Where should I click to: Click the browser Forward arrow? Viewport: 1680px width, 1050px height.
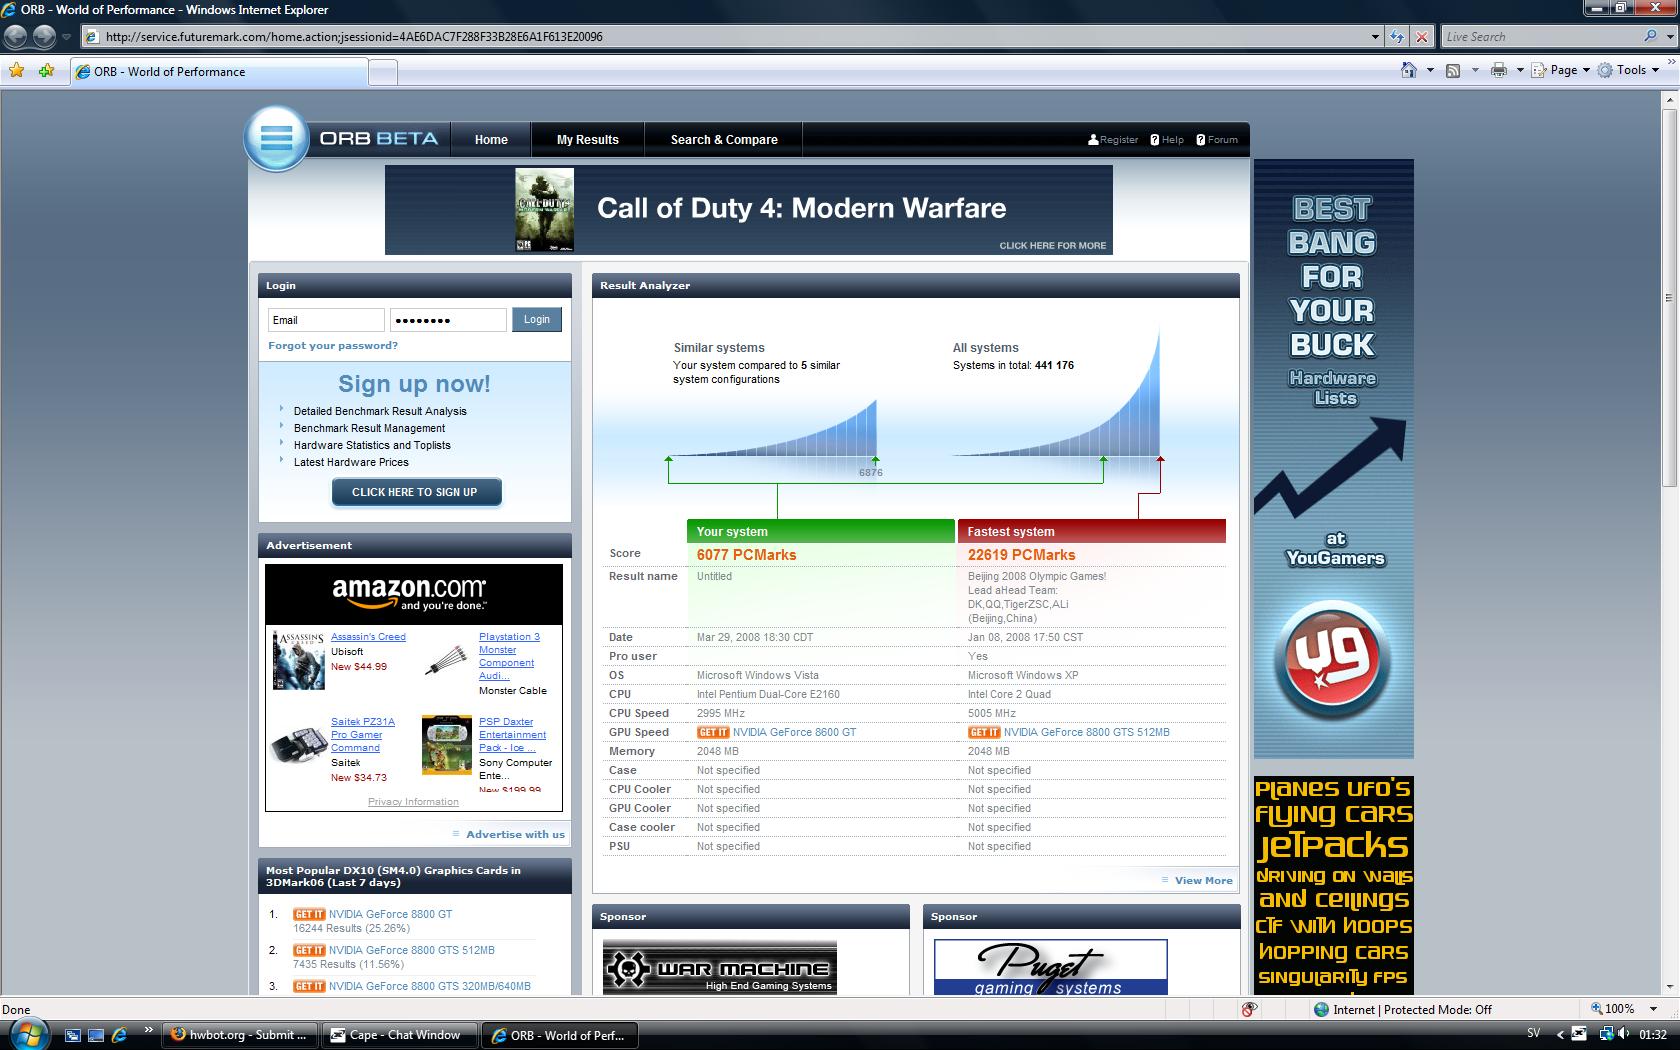pyautogui.click(x=44, y=36)
